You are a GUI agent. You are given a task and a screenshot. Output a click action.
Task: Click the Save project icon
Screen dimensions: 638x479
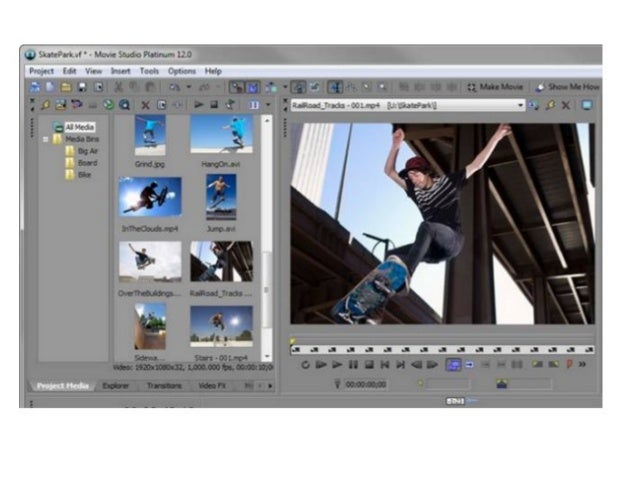(82, 88)
